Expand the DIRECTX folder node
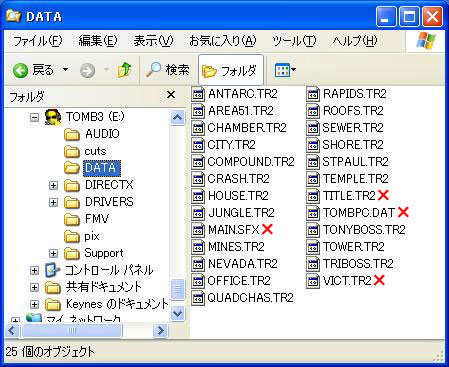This screenshot has width=449, height=367. (53, 185)
